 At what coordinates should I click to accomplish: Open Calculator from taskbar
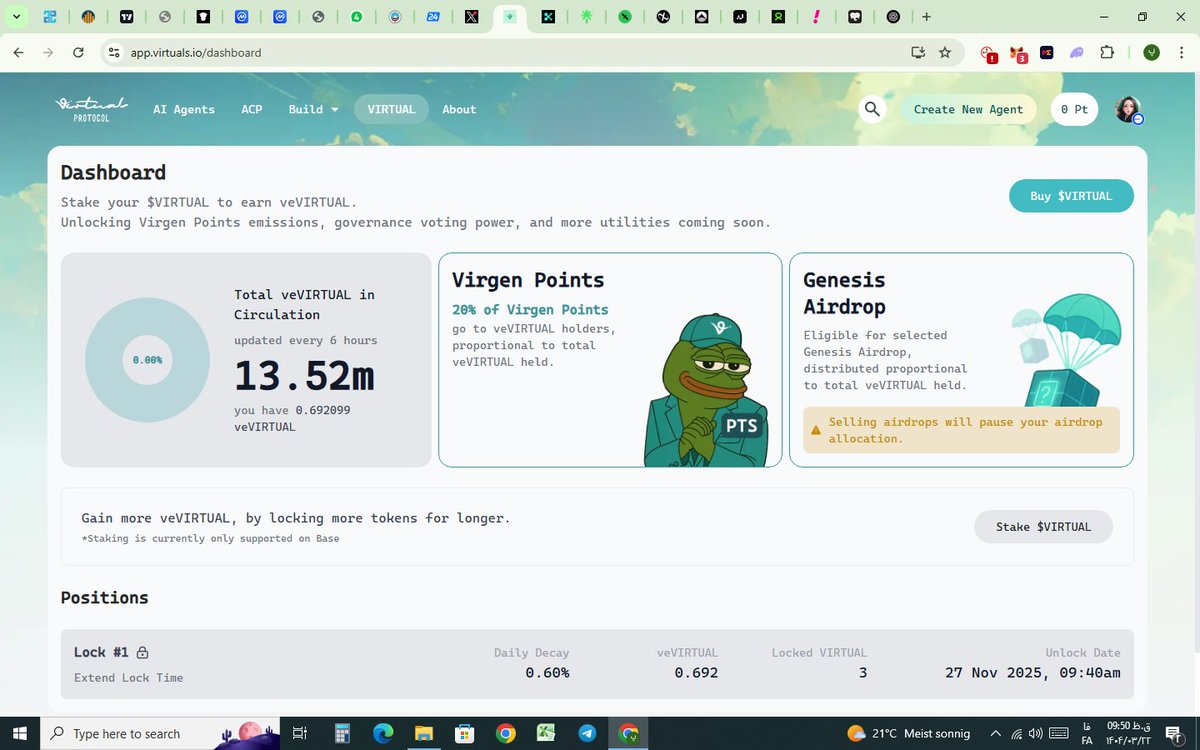pos(342,733)
